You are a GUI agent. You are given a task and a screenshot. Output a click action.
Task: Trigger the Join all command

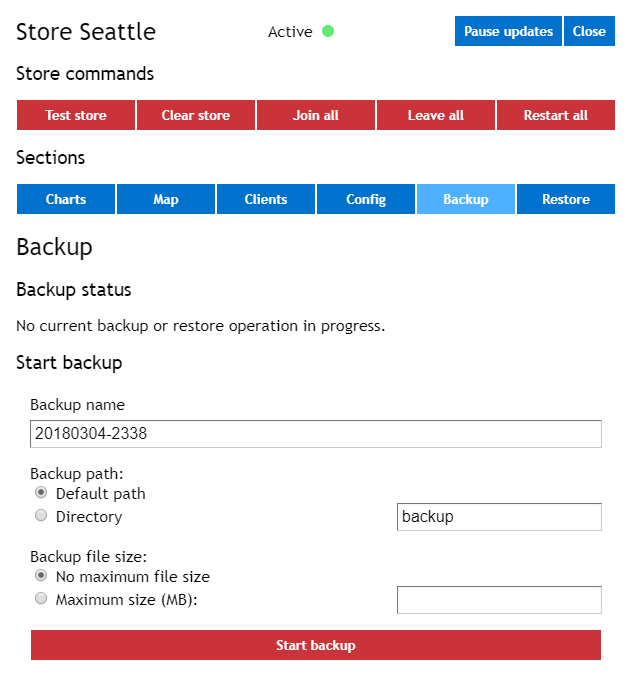[x=316, y=115]
